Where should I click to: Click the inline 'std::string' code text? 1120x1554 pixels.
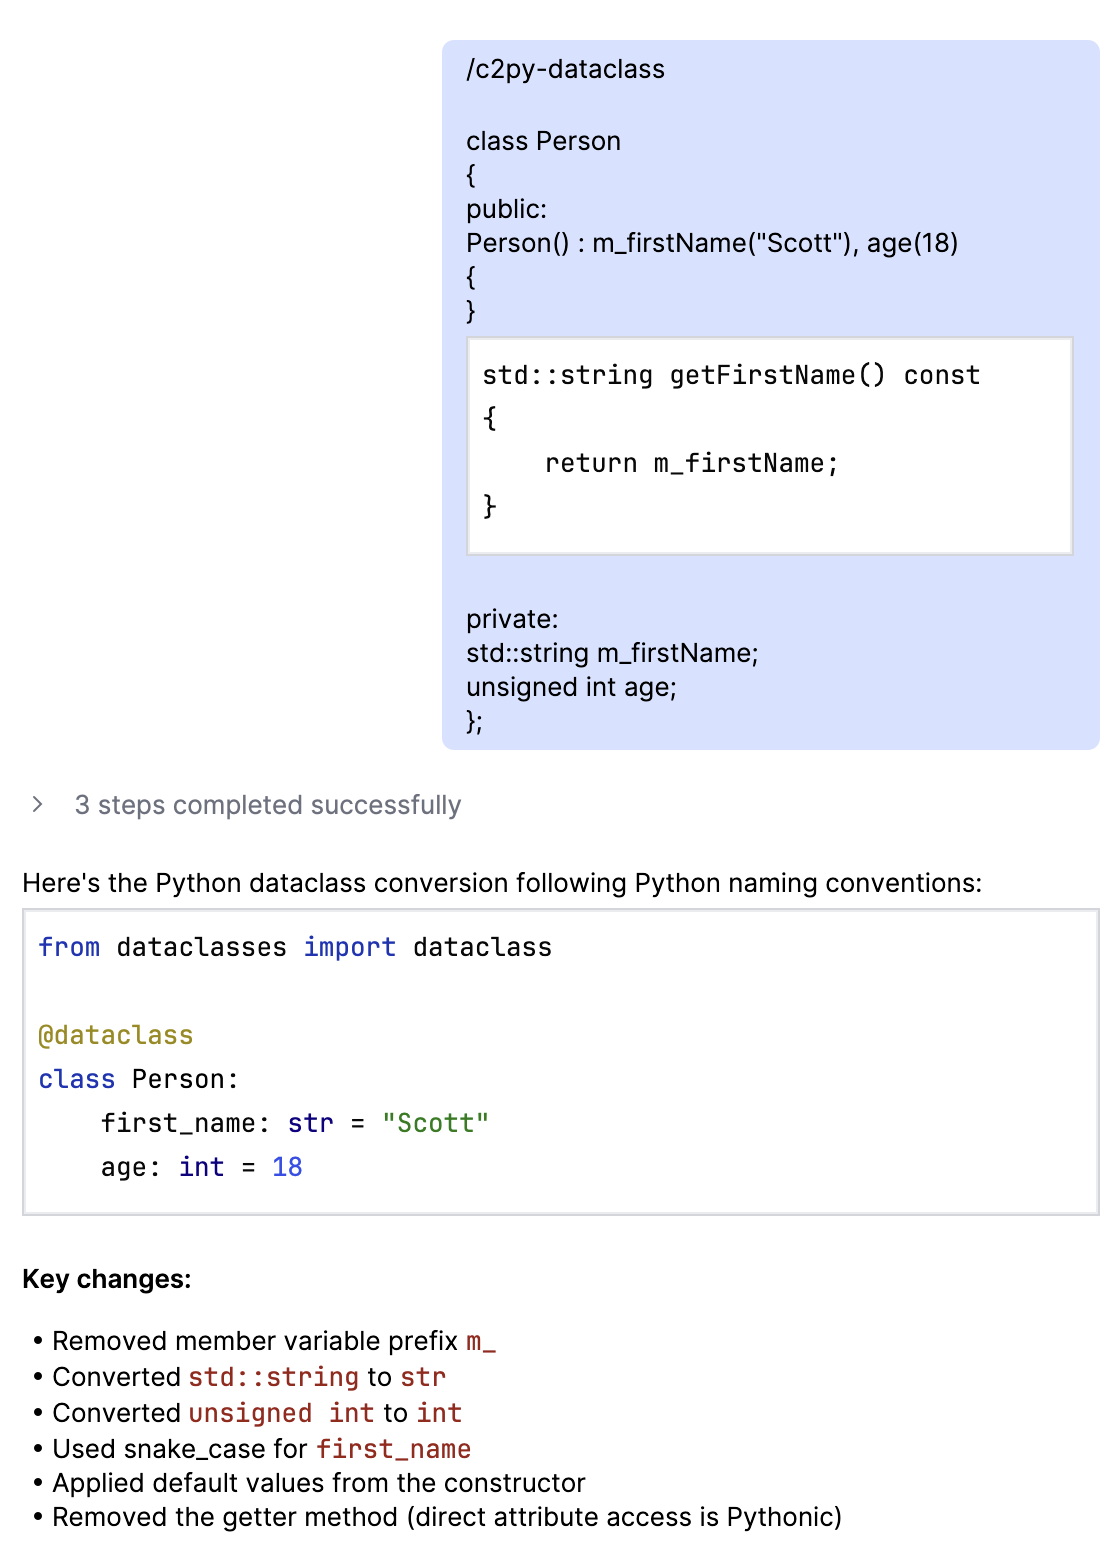click(273, 1377)
